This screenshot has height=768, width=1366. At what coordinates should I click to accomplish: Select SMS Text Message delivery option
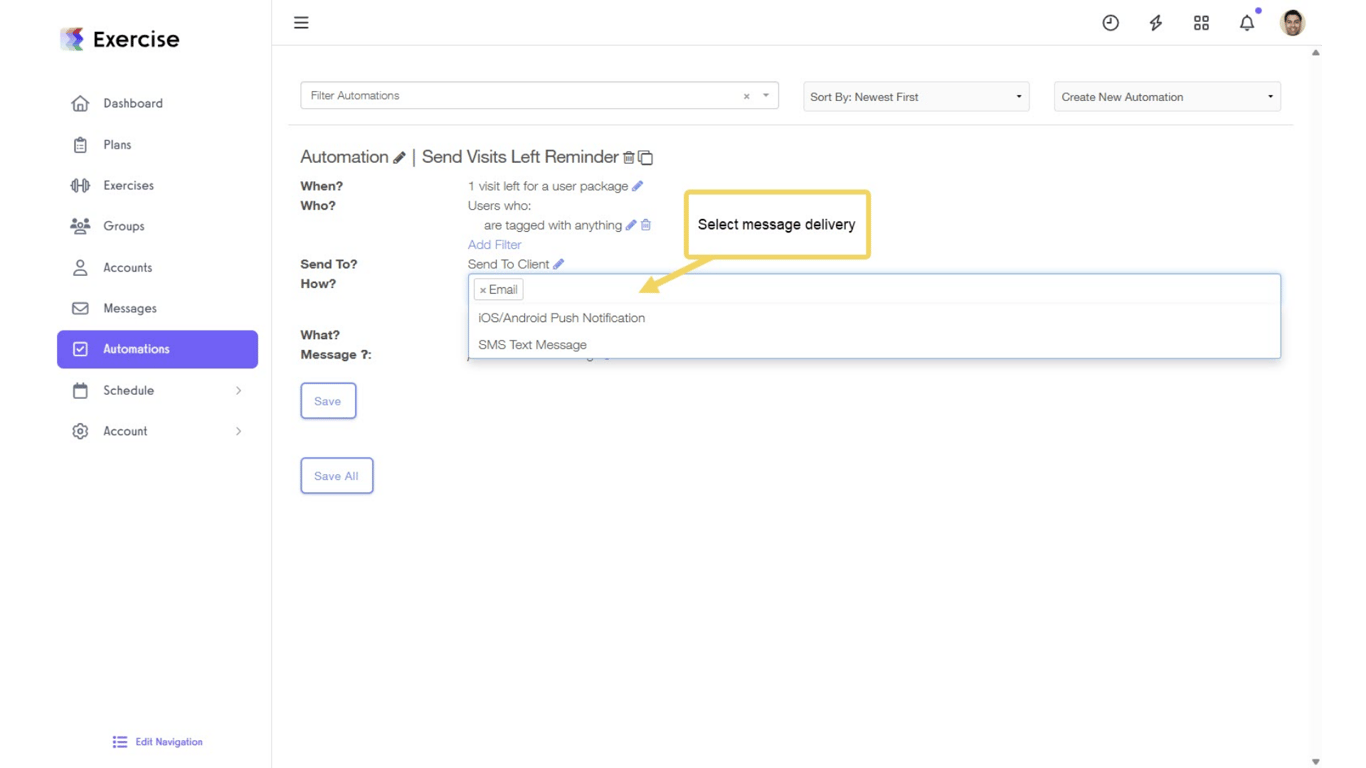tap(532, 344)
